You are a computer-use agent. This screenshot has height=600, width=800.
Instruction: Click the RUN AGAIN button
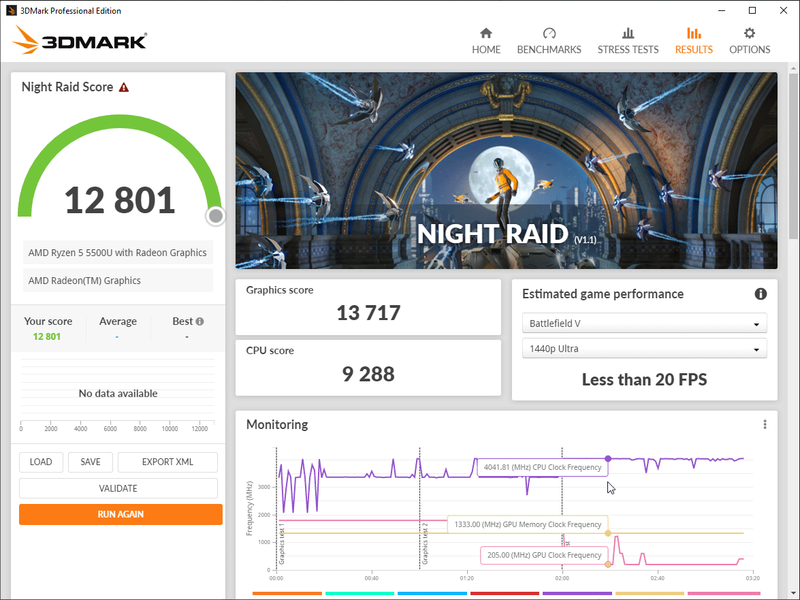(120, 514)
